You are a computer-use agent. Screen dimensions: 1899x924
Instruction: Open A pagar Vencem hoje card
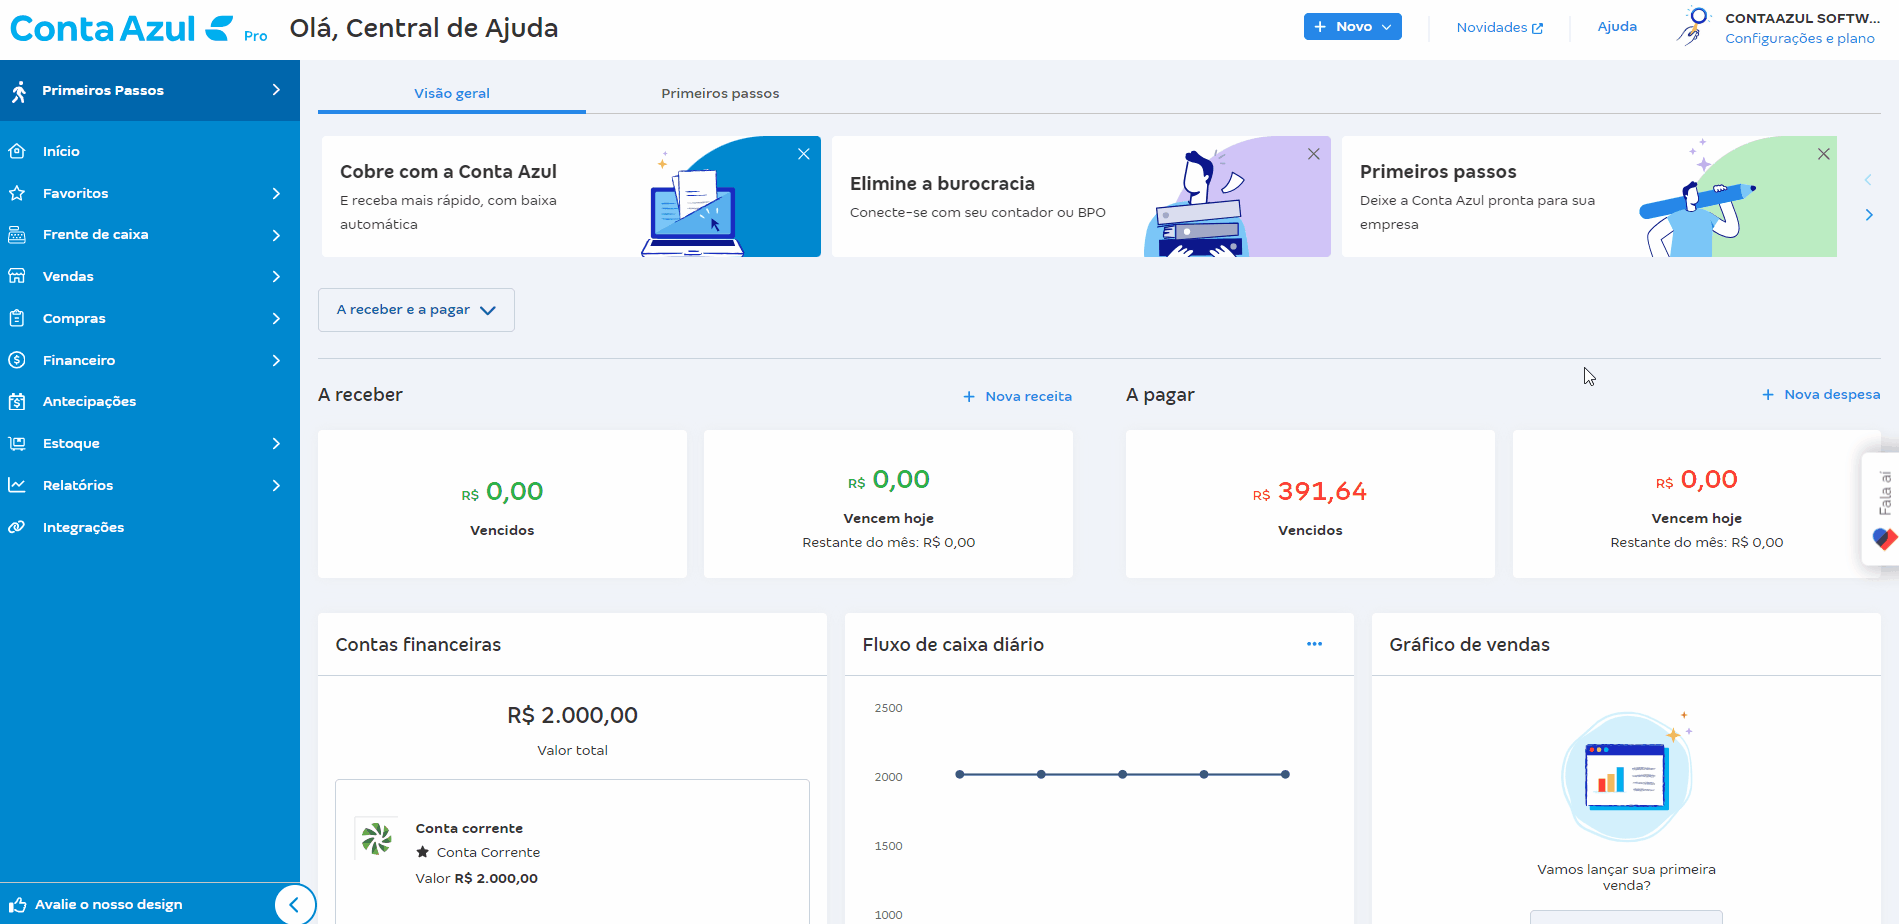1696,504
